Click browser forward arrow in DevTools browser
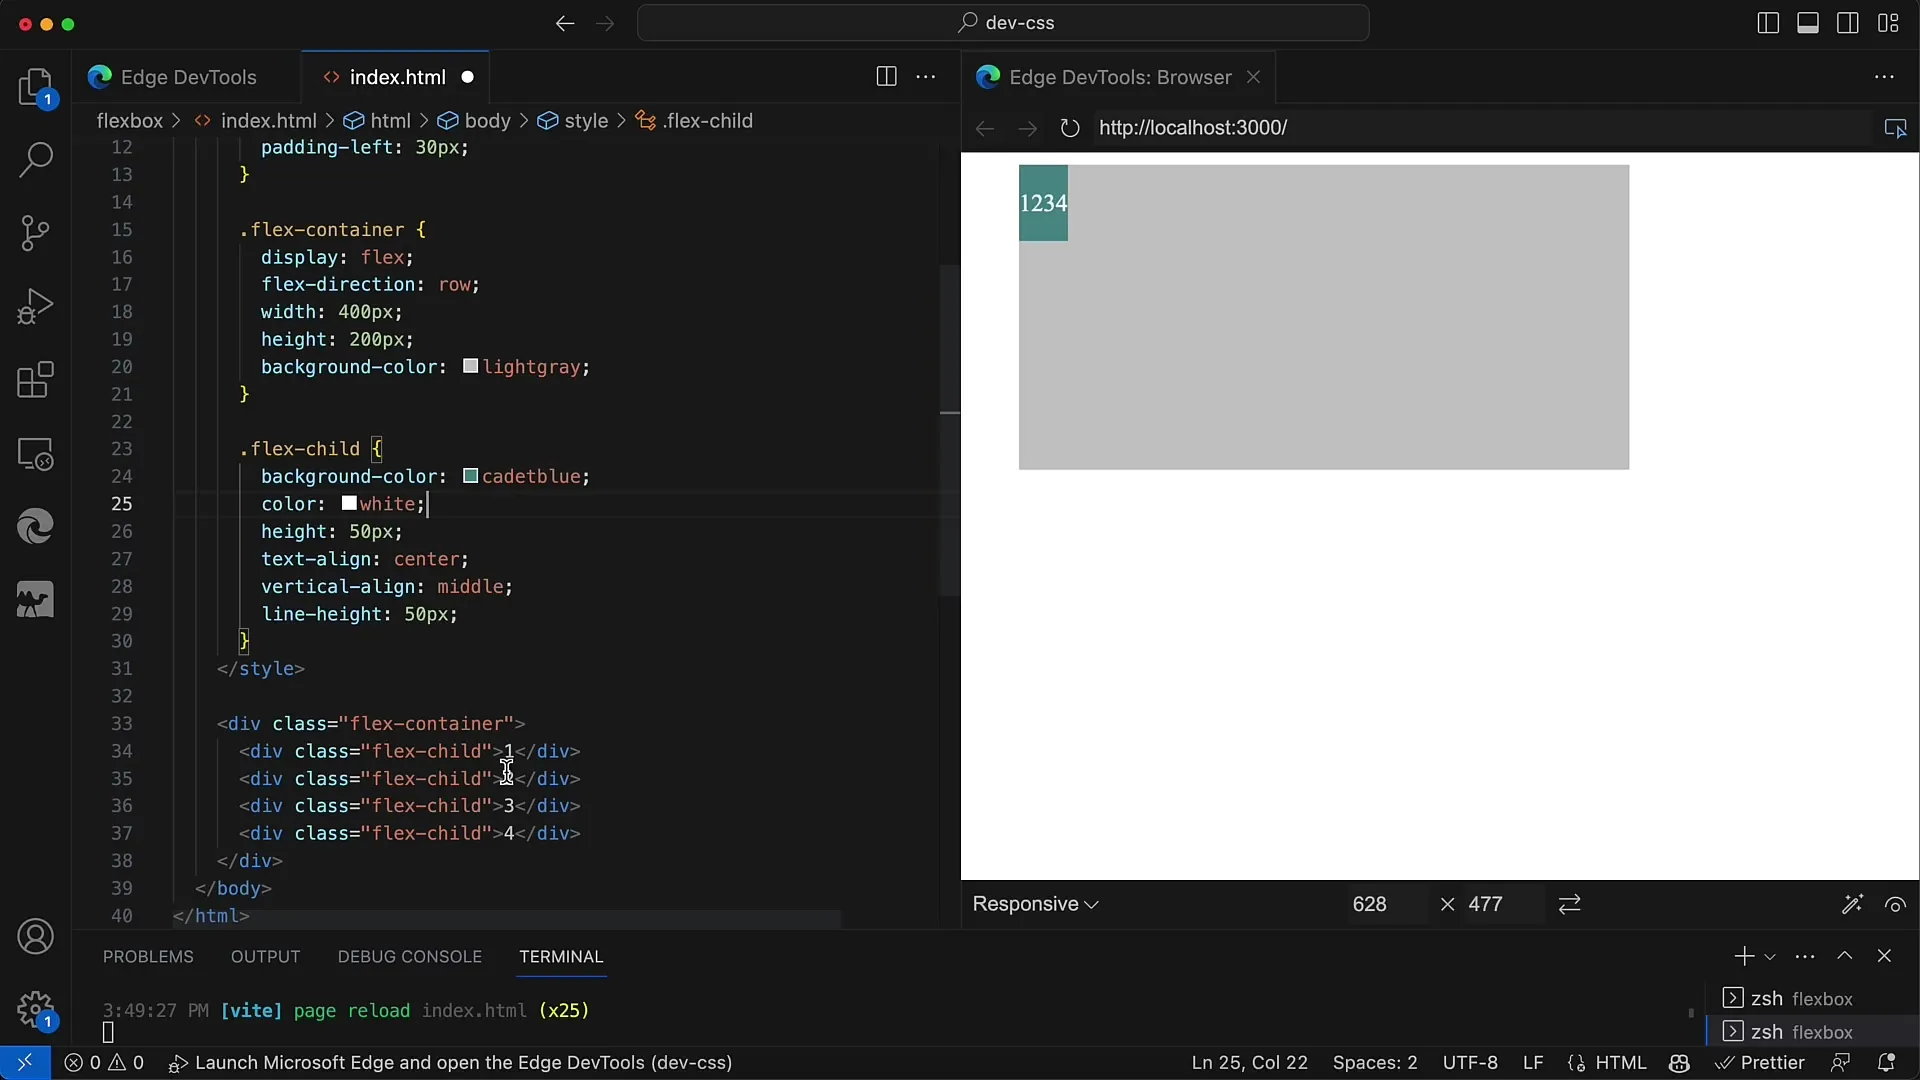 [x=1027, y=128]
